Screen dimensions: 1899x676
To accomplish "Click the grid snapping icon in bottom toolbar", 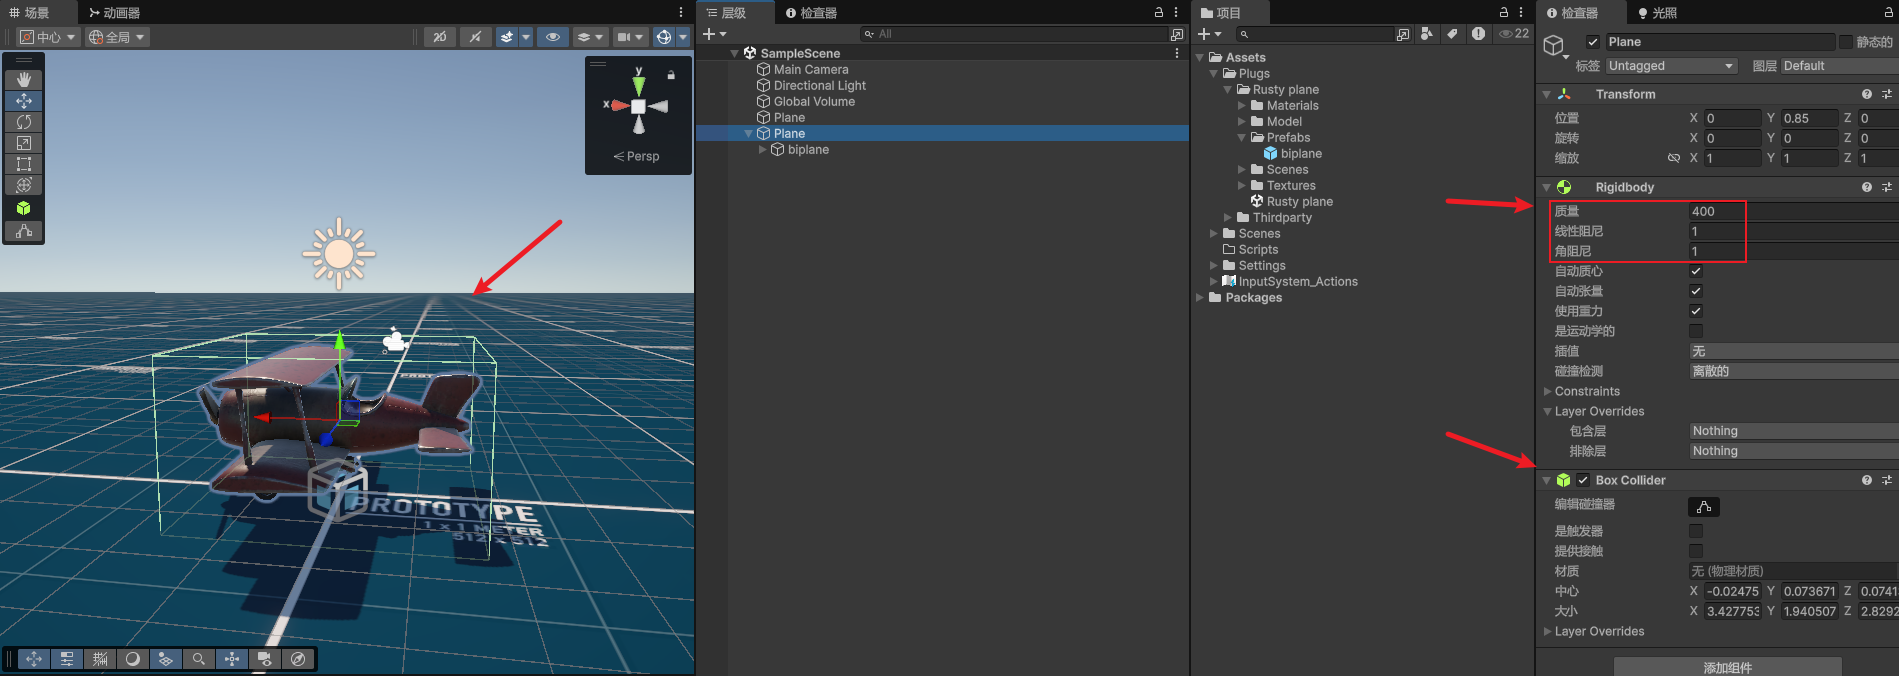I will click(100, 658).
